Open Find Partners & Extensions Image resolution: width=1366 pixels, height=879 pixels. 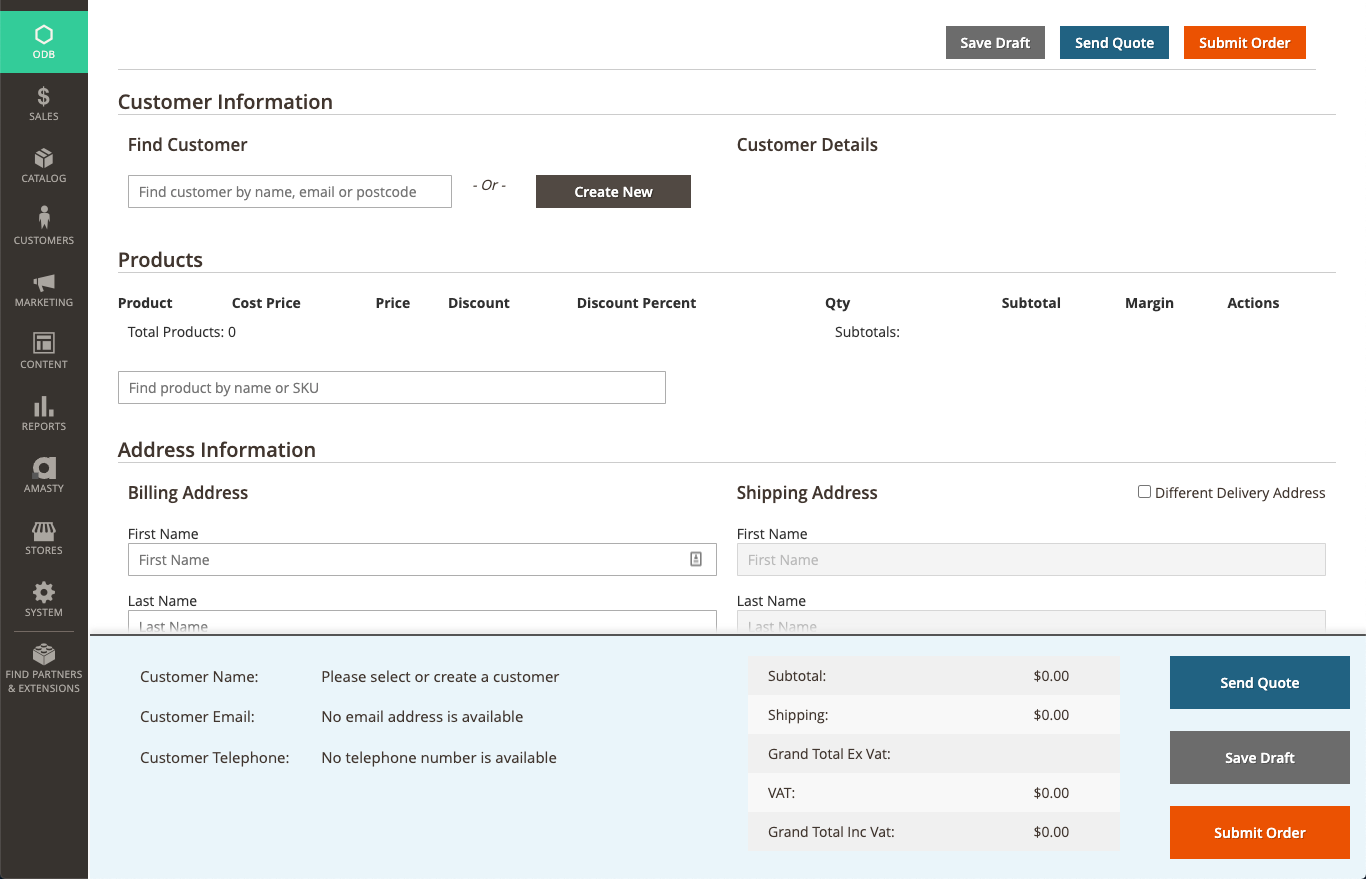pyautogui.click(x=44, y=668)
